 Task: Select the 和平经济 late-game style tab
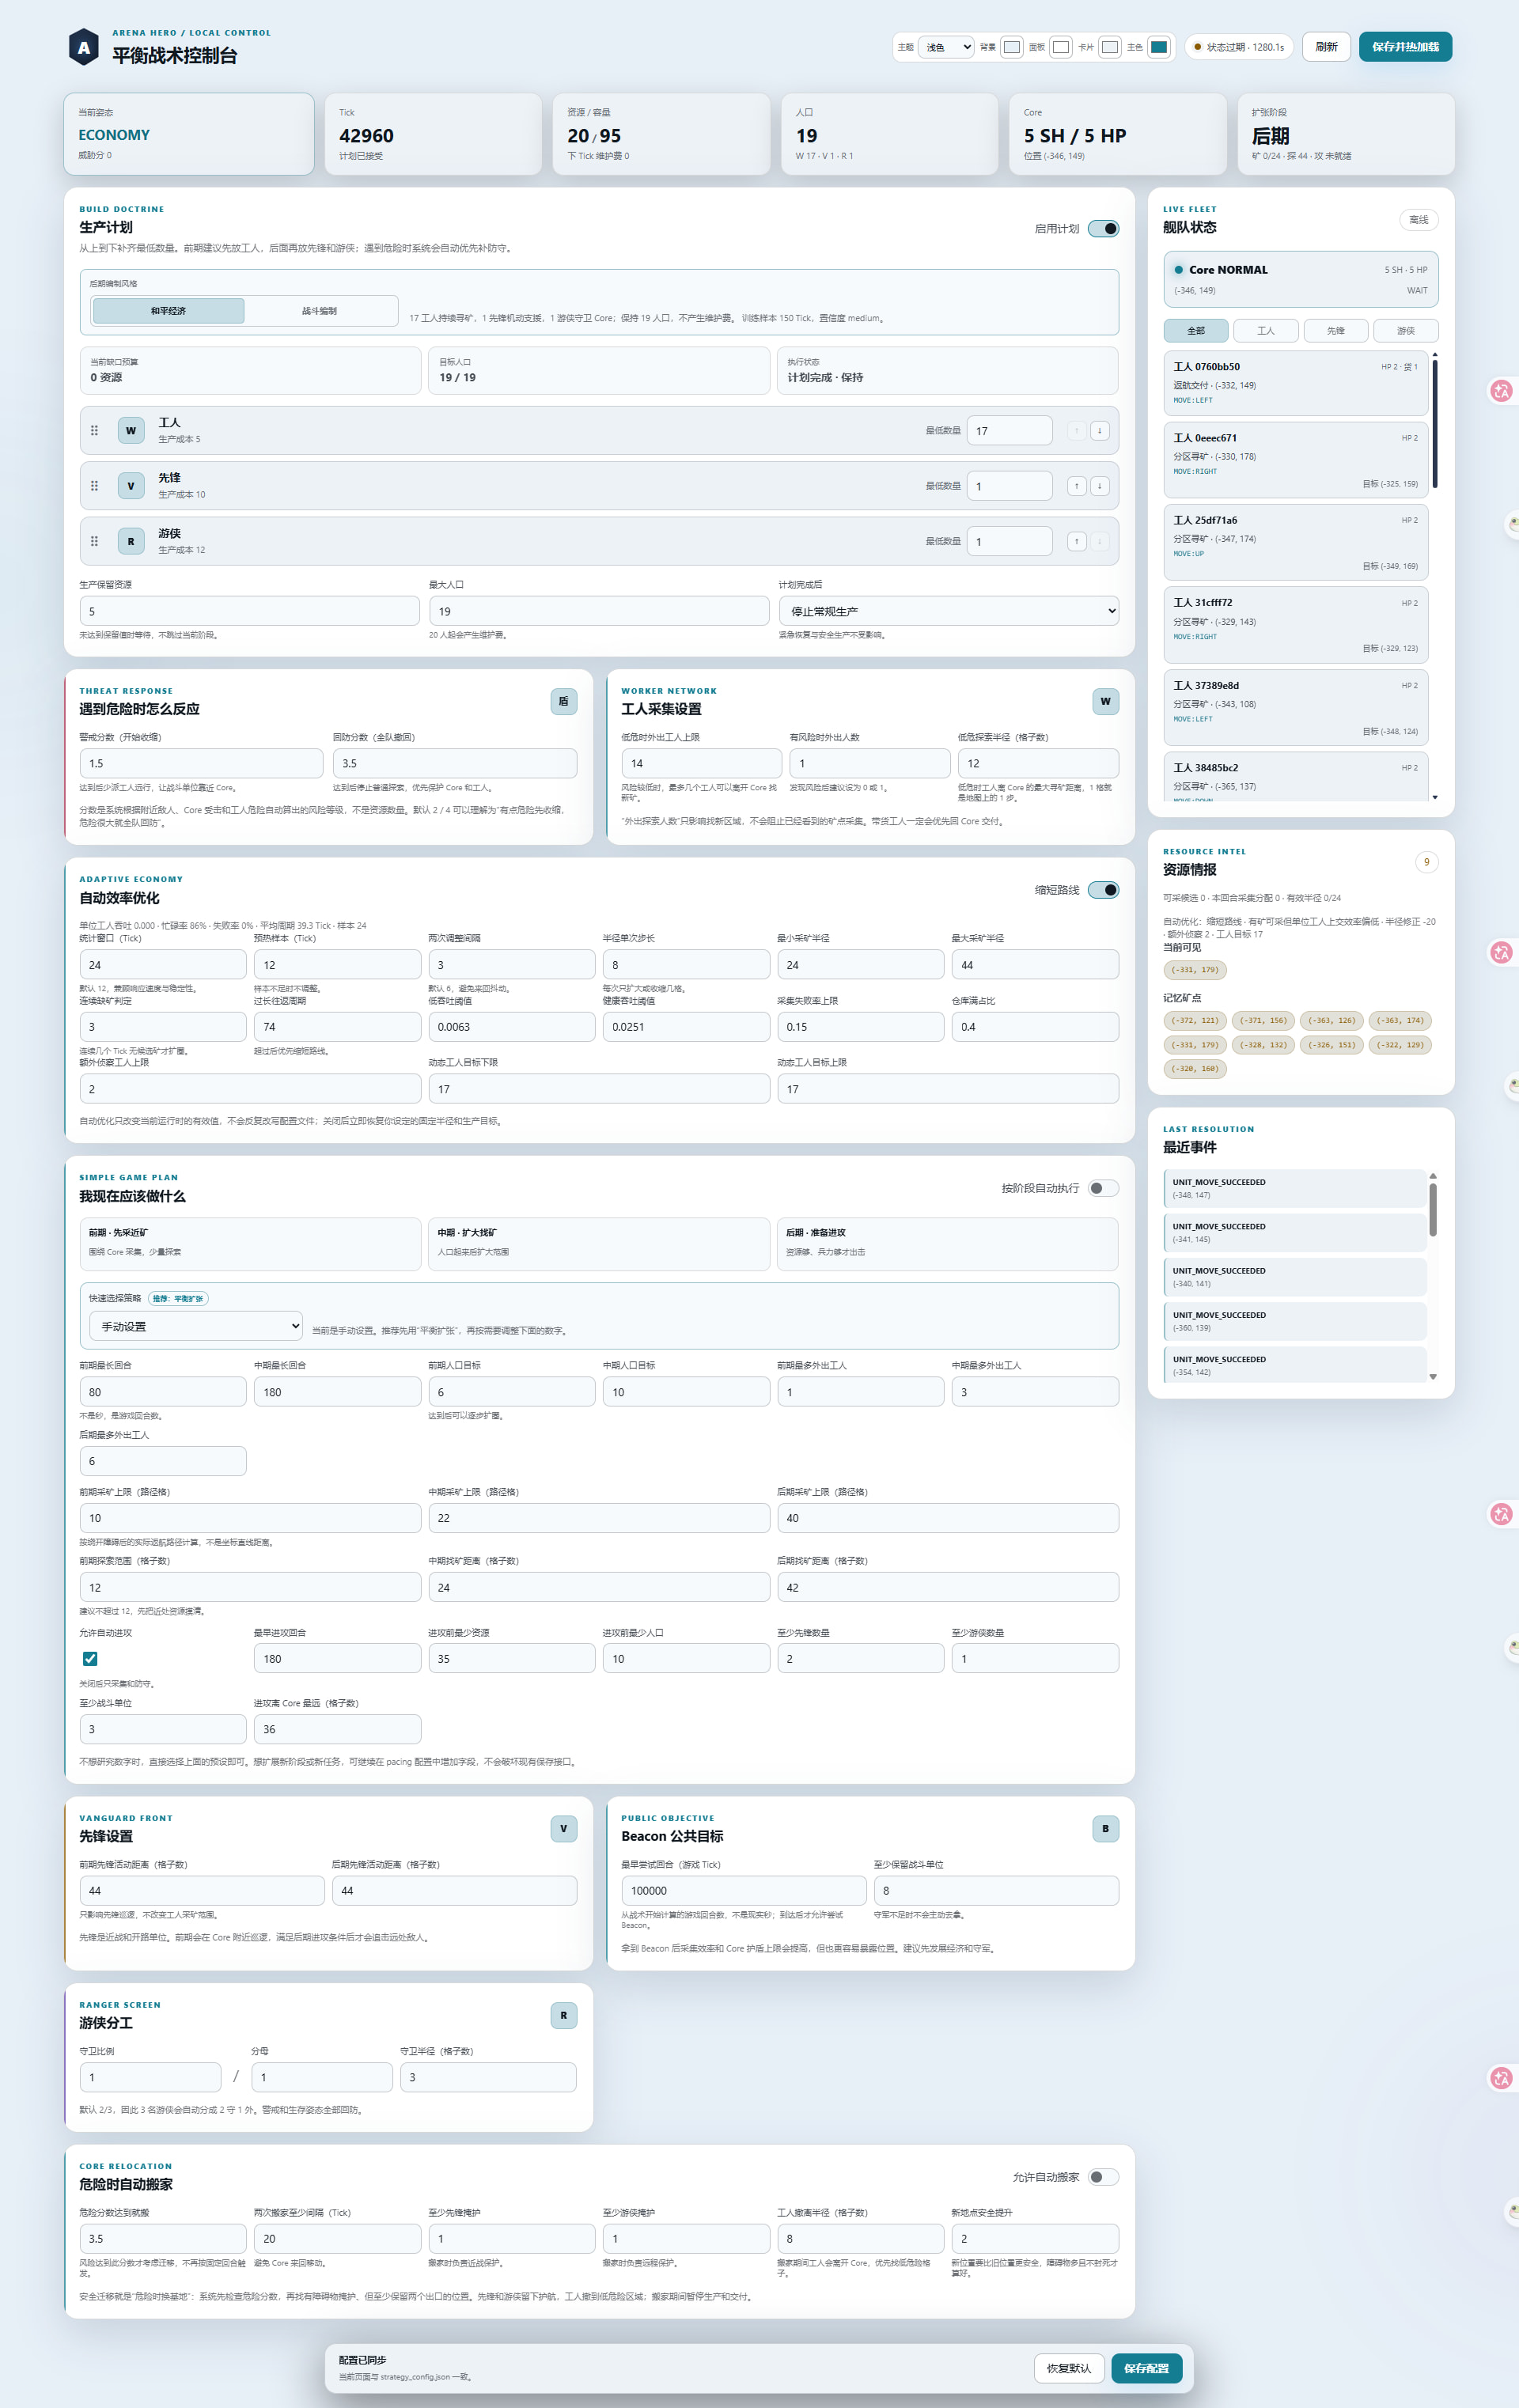(168, 311)
